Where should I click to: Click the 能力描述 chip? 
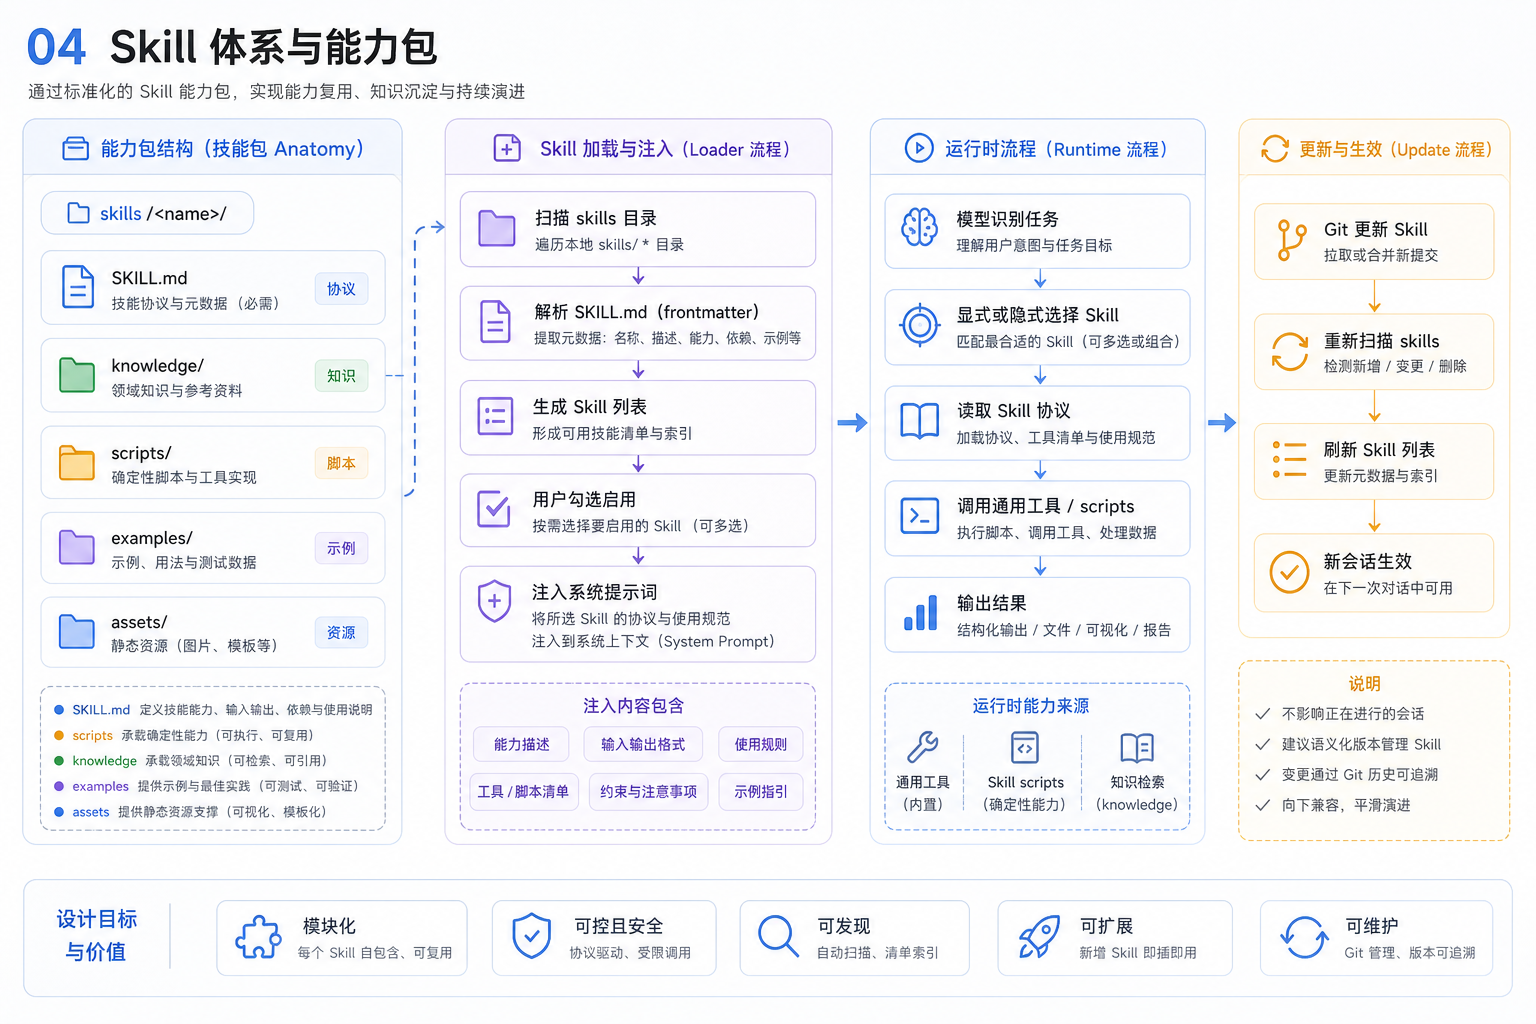521,744
